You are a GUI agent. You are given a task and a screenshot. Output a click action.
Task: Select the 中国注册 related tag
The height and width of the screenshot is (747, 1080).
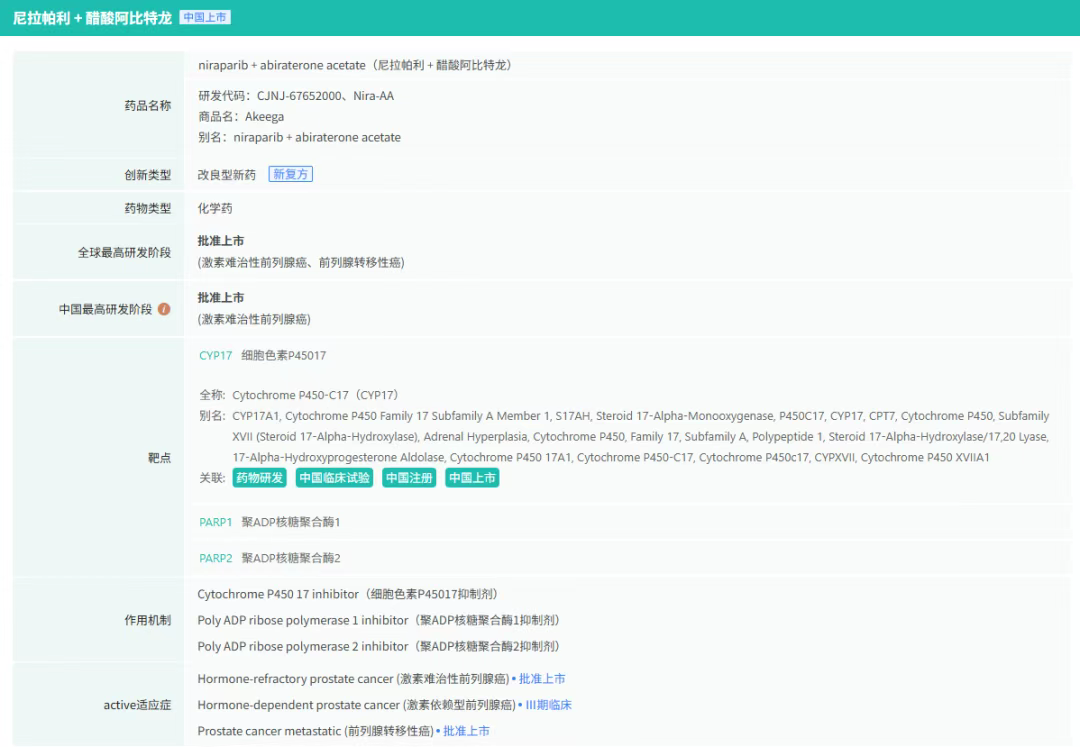click(410, 478)
